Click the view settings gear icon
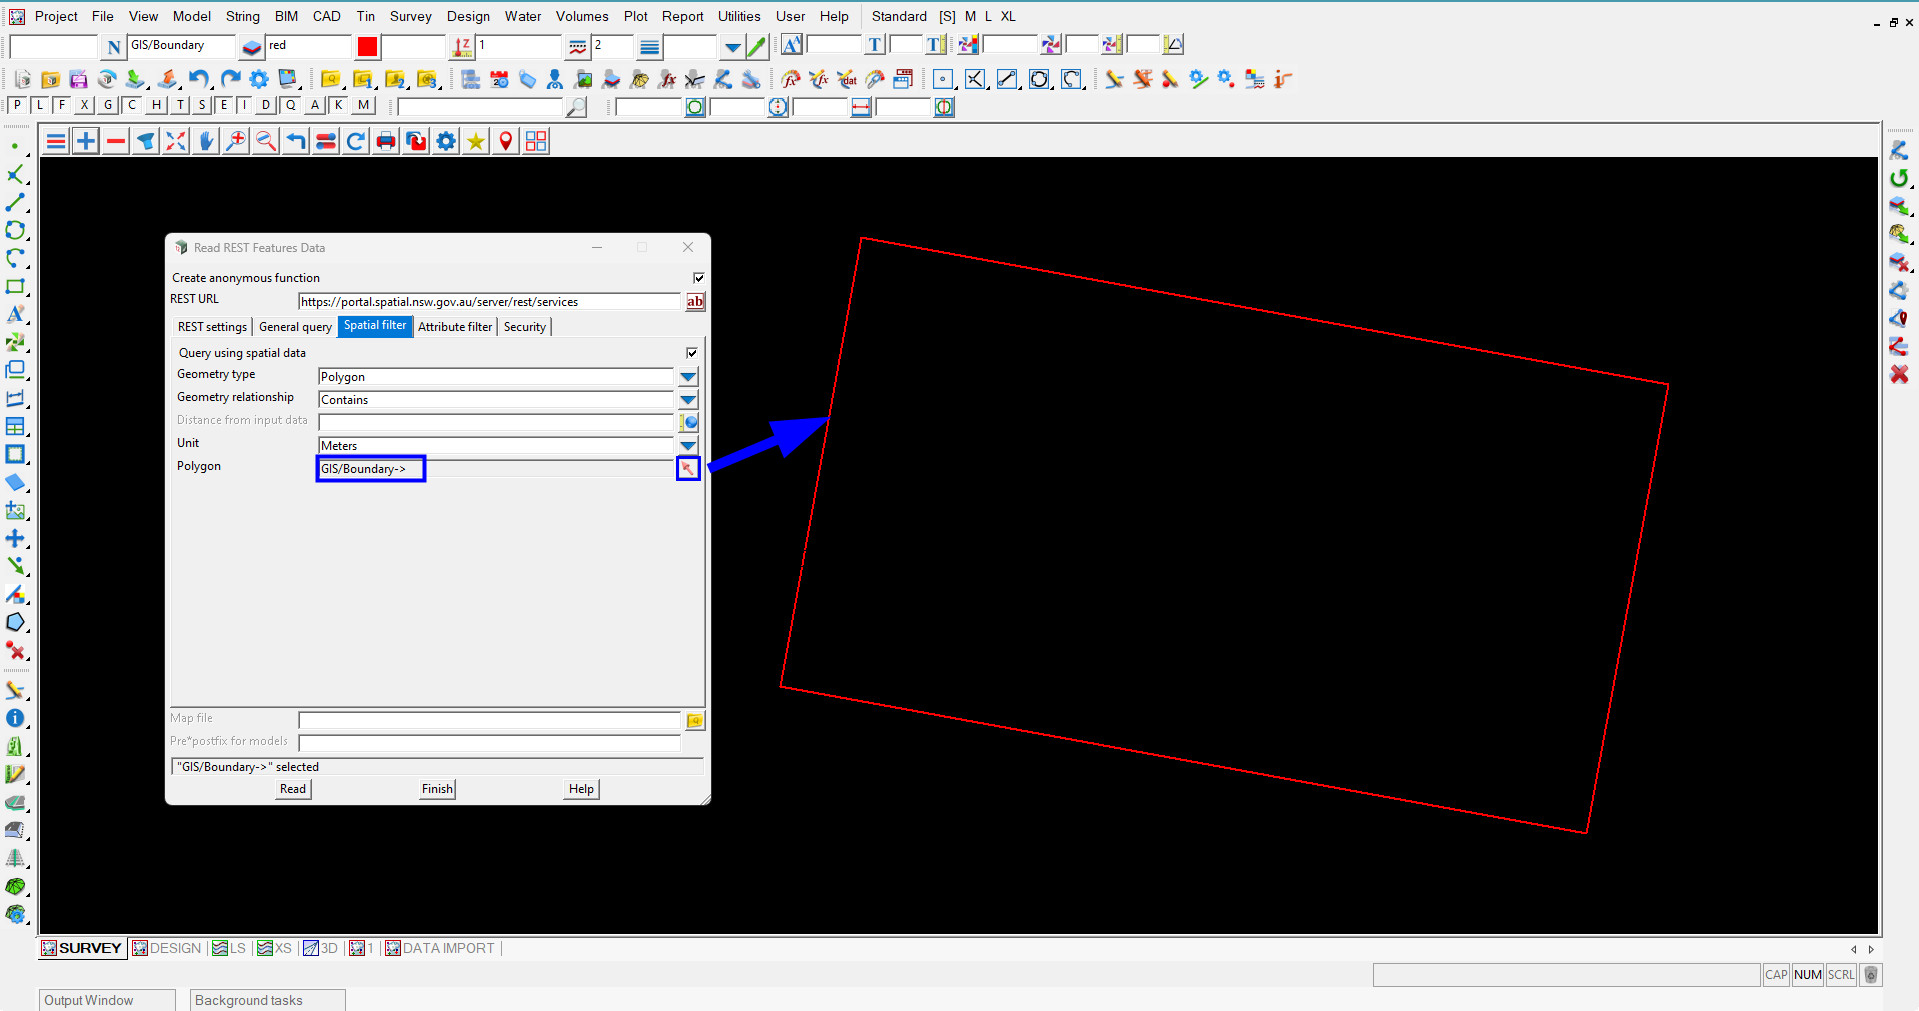This screenshot has width=1919, height=1011. [x=446, y=141]
